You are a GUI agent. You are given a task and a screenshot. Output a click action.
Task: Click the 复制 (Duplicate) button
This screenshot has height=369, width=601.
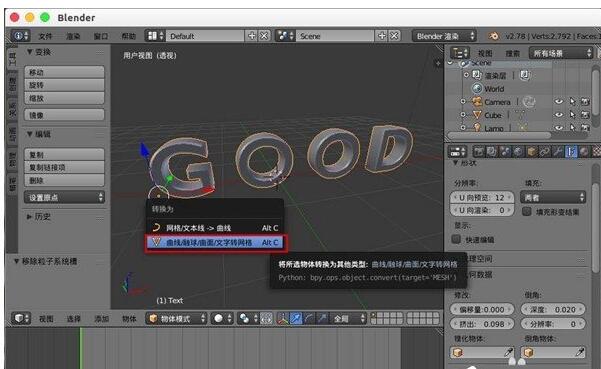coord(64,154)
